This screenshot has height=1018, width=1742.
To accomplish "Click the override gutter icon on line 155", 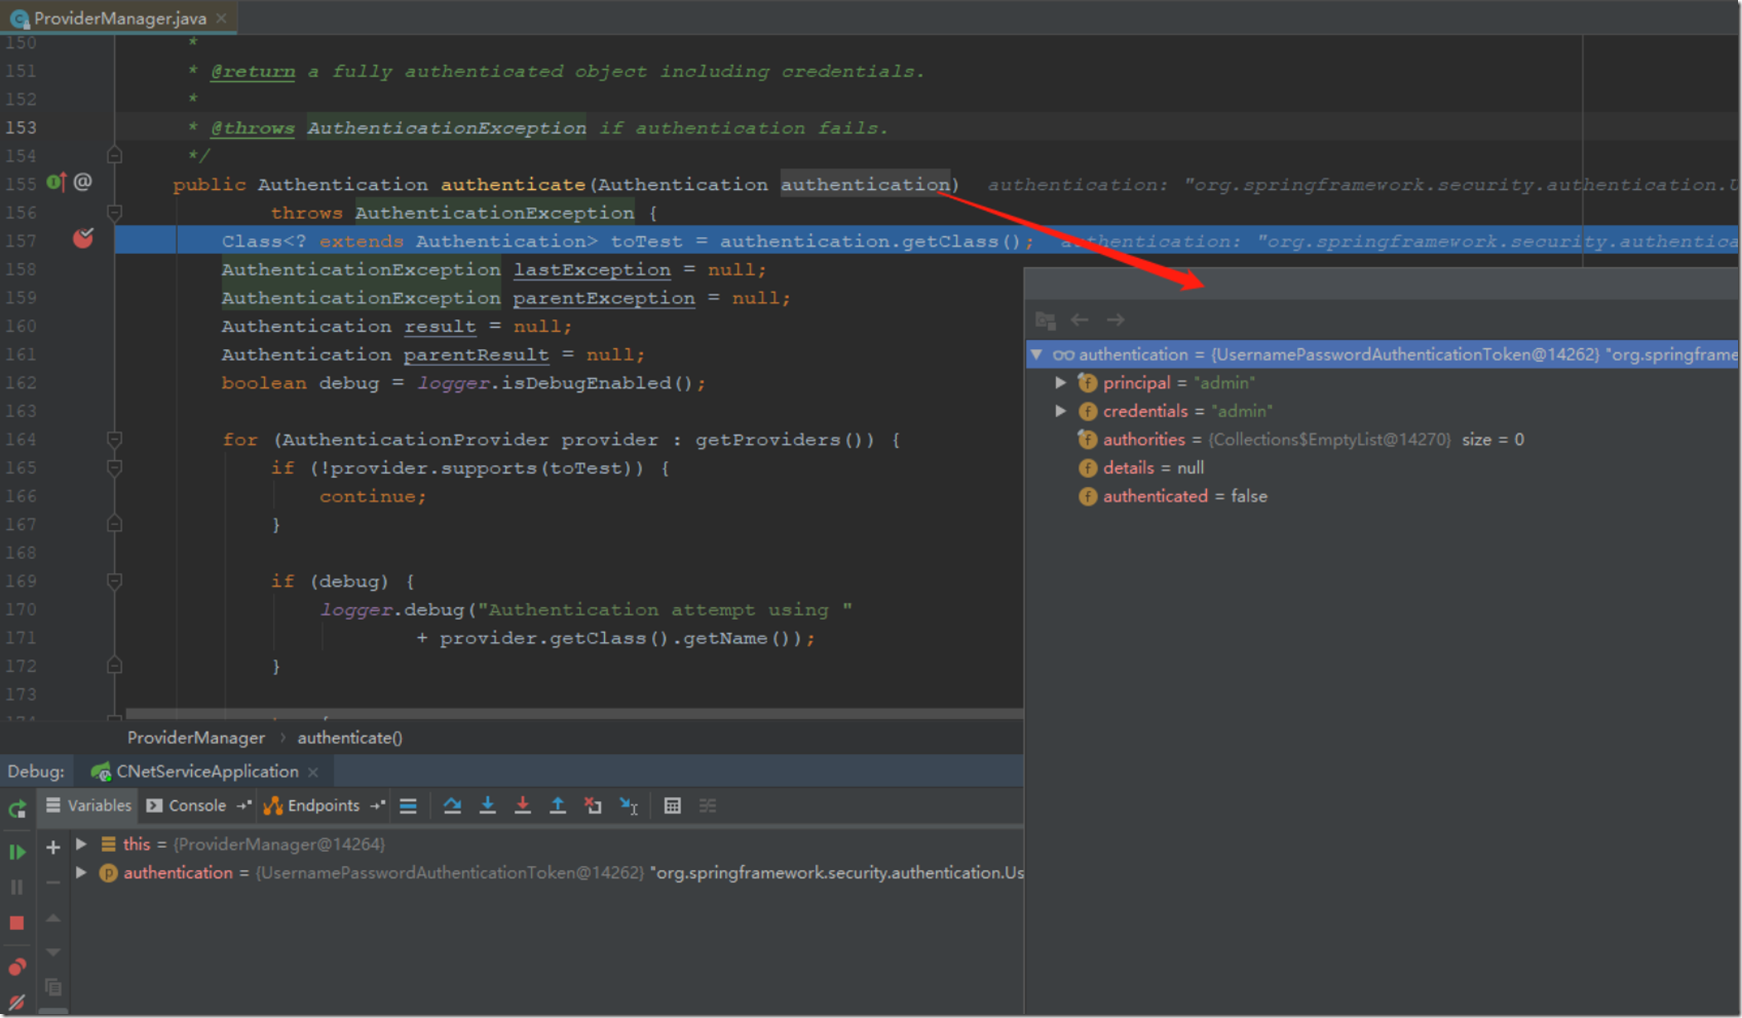I will point(56,182).
